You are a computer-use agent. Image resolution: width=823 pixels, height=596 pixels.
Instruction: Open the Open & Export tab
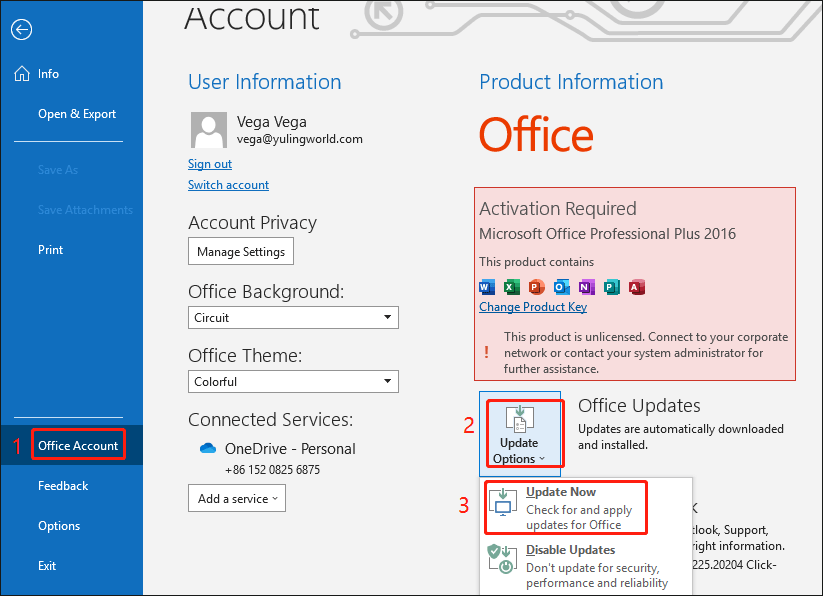point(77,114)
